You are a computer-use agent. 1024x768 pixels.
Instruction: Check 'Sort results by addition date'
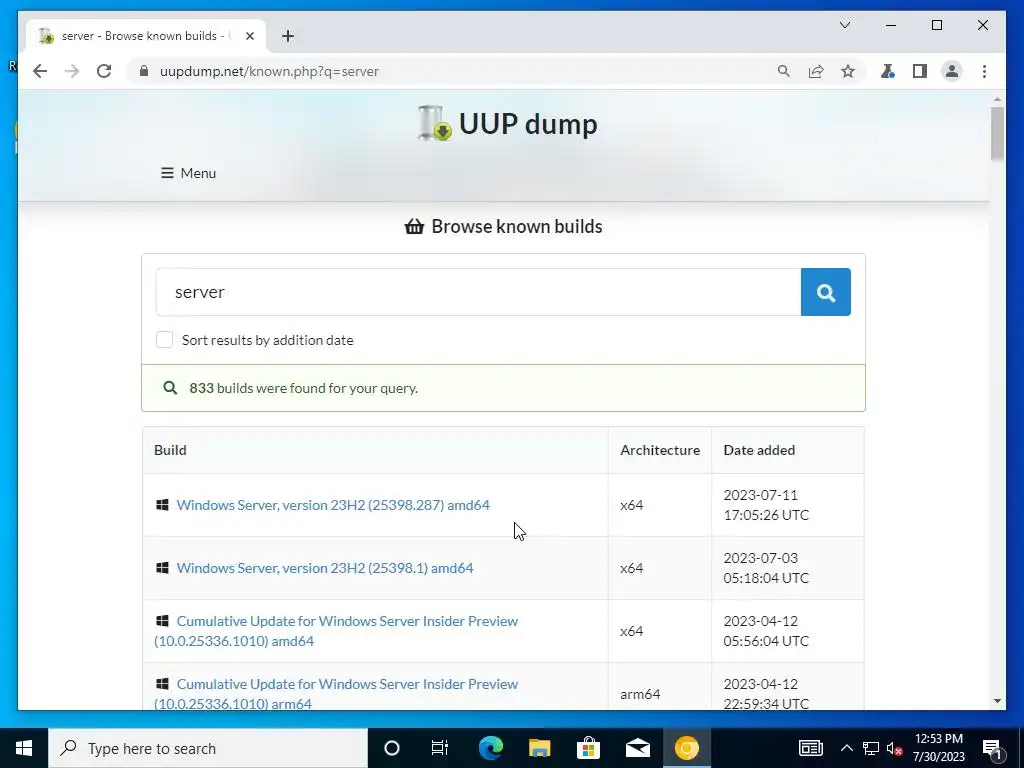165,340
